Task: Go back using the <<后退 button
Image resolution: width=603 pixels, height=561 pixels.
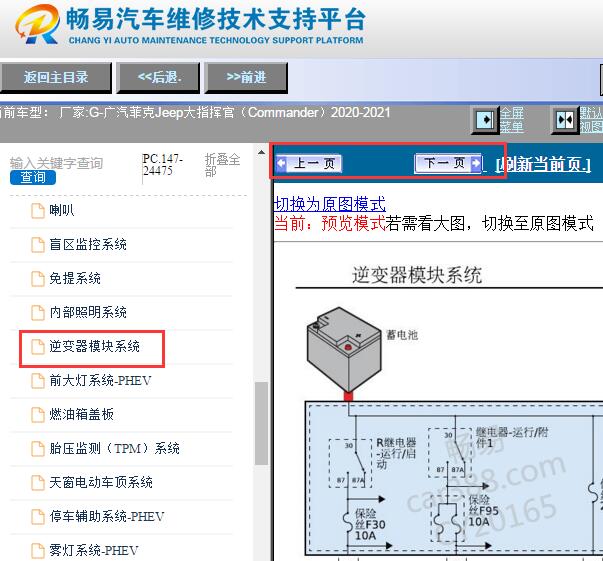Action: pos(158,78)
